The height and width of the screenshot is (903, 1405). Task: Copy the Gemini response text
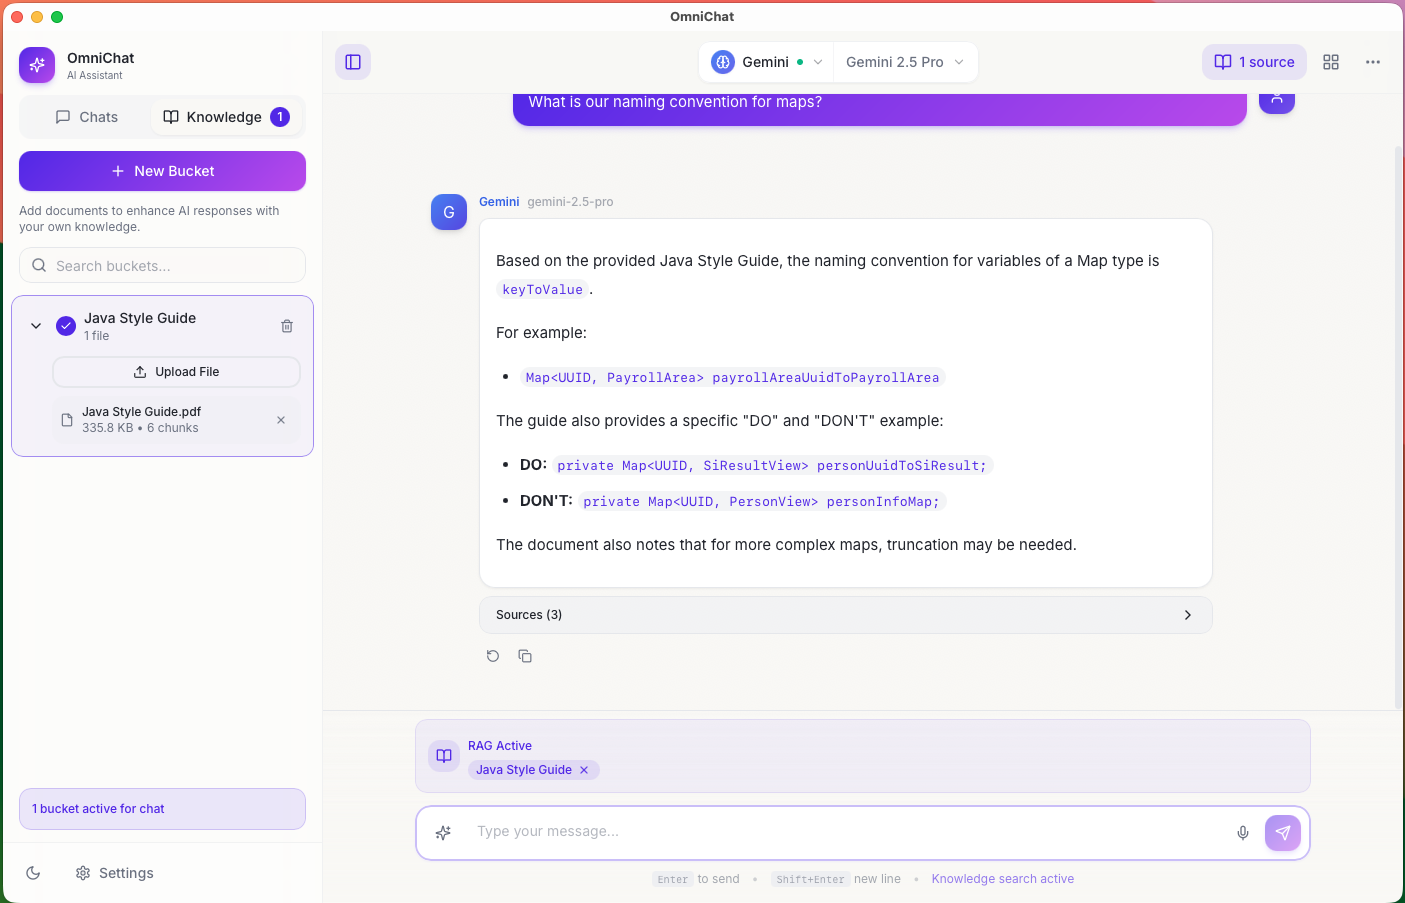pos(525,656)
